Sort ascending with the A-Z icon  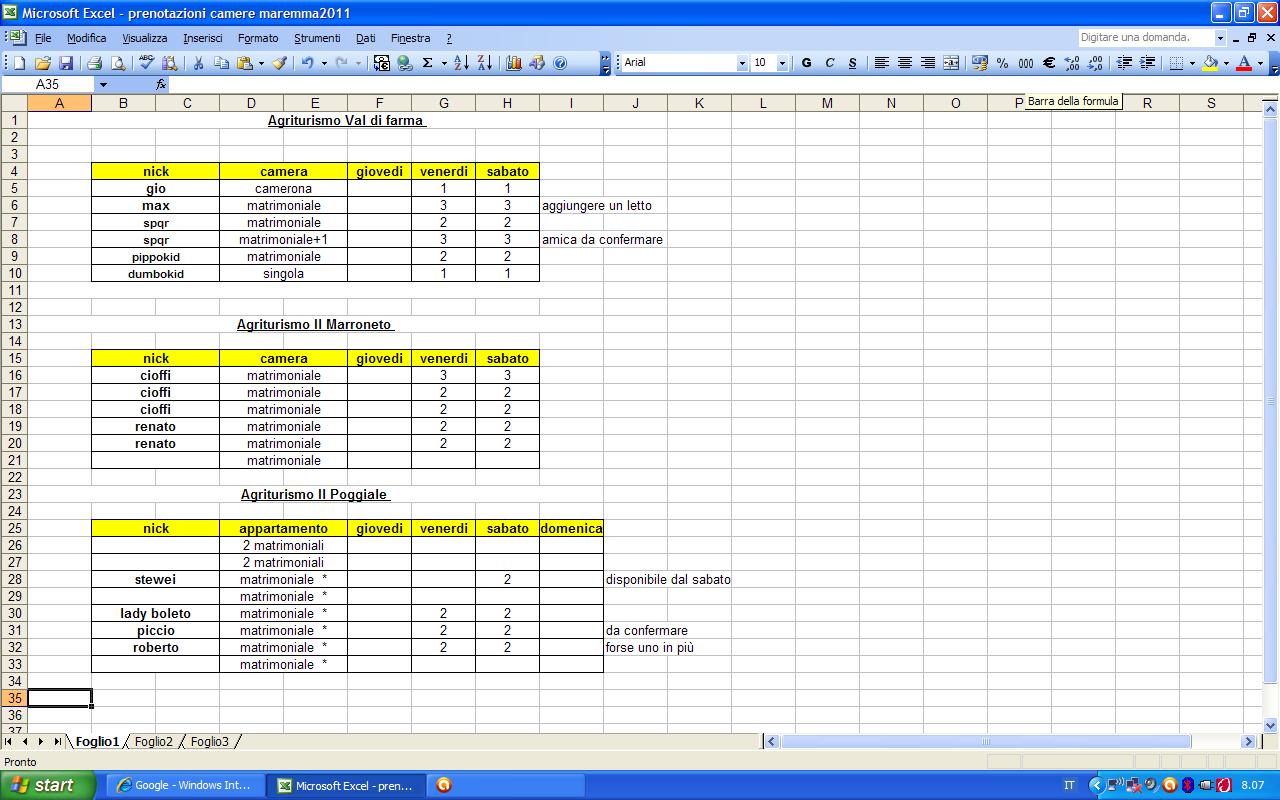(461, 63)
